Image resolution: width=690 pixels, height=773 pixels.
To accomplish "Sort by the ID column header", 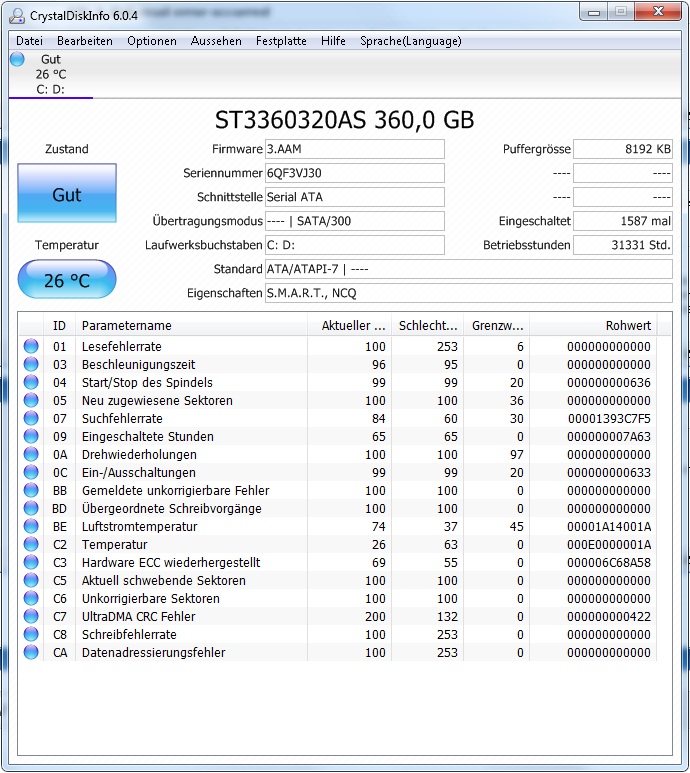I will pyautogui.click(x=59, y=325).
